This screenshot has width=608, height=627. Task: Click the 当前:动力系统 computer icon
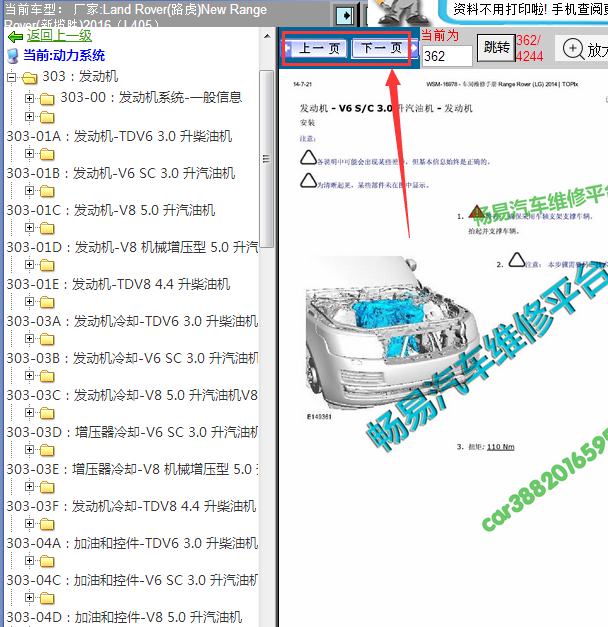[x=13, y=56]
